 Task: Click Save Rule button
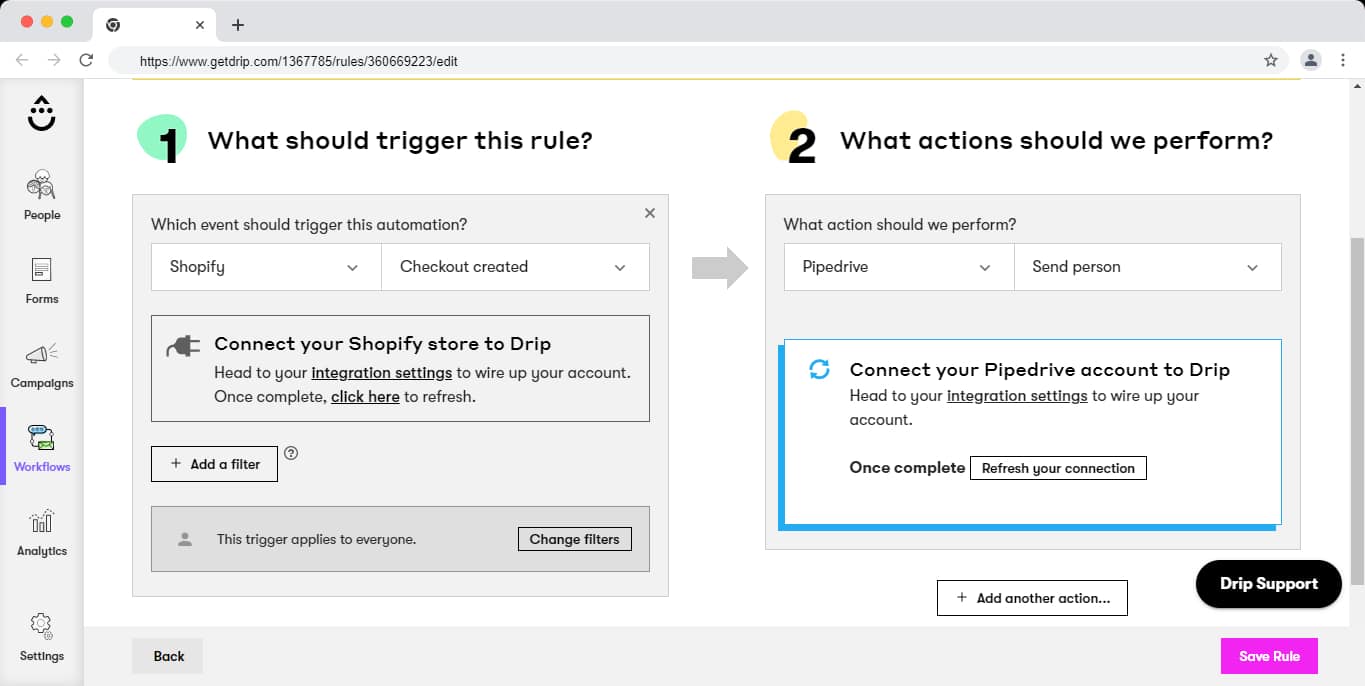pyautogui.click(x=1269, y=656)
